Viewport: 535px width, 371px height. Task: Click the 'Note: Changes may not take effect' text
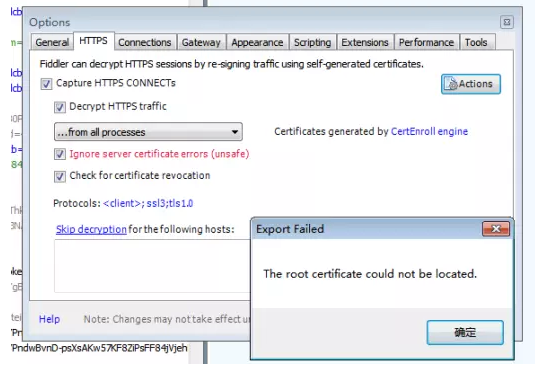[x=167, y=319]
